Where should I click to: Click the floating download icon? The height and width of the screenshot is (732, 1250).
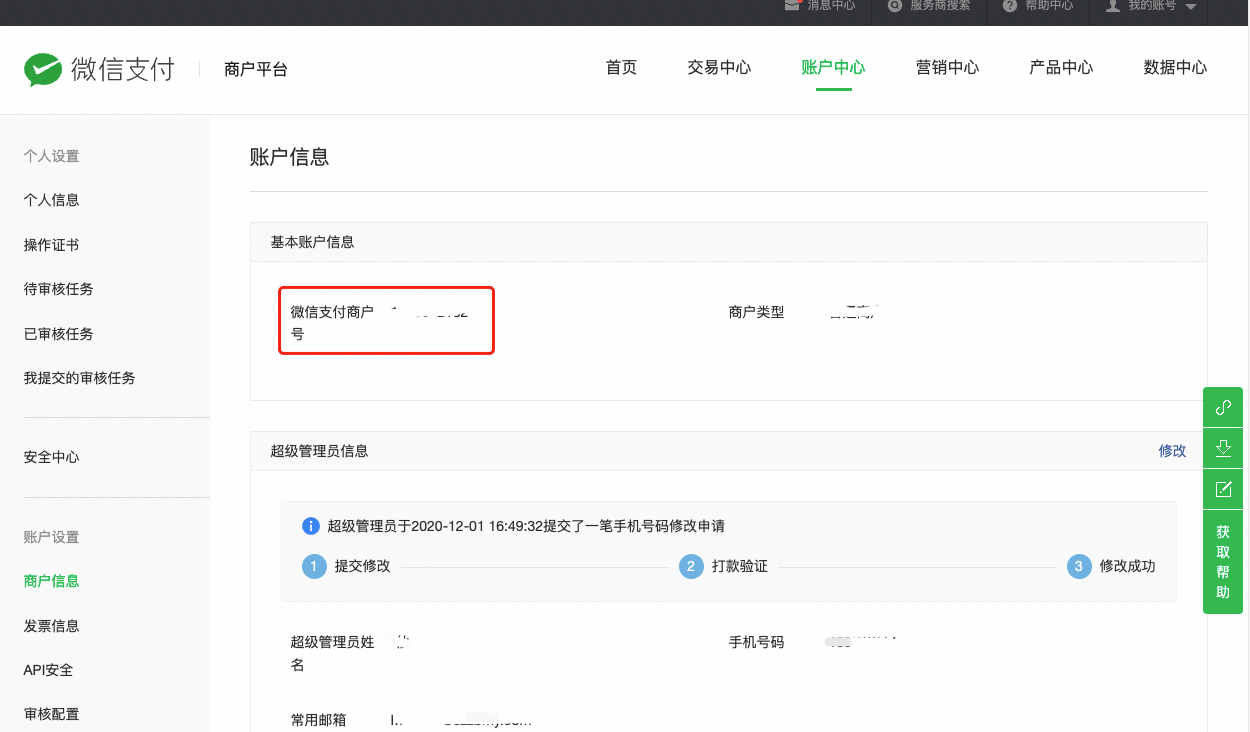pyautogui.click(x=1223, y=448)
